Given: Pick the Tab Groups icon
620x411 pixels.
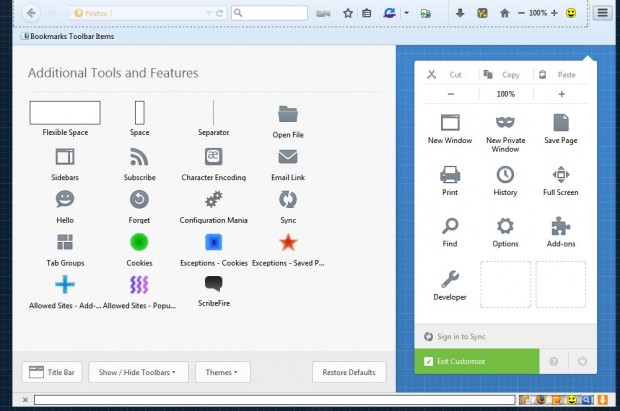Looking at the screenshot, I should click(x=65, y=242).
